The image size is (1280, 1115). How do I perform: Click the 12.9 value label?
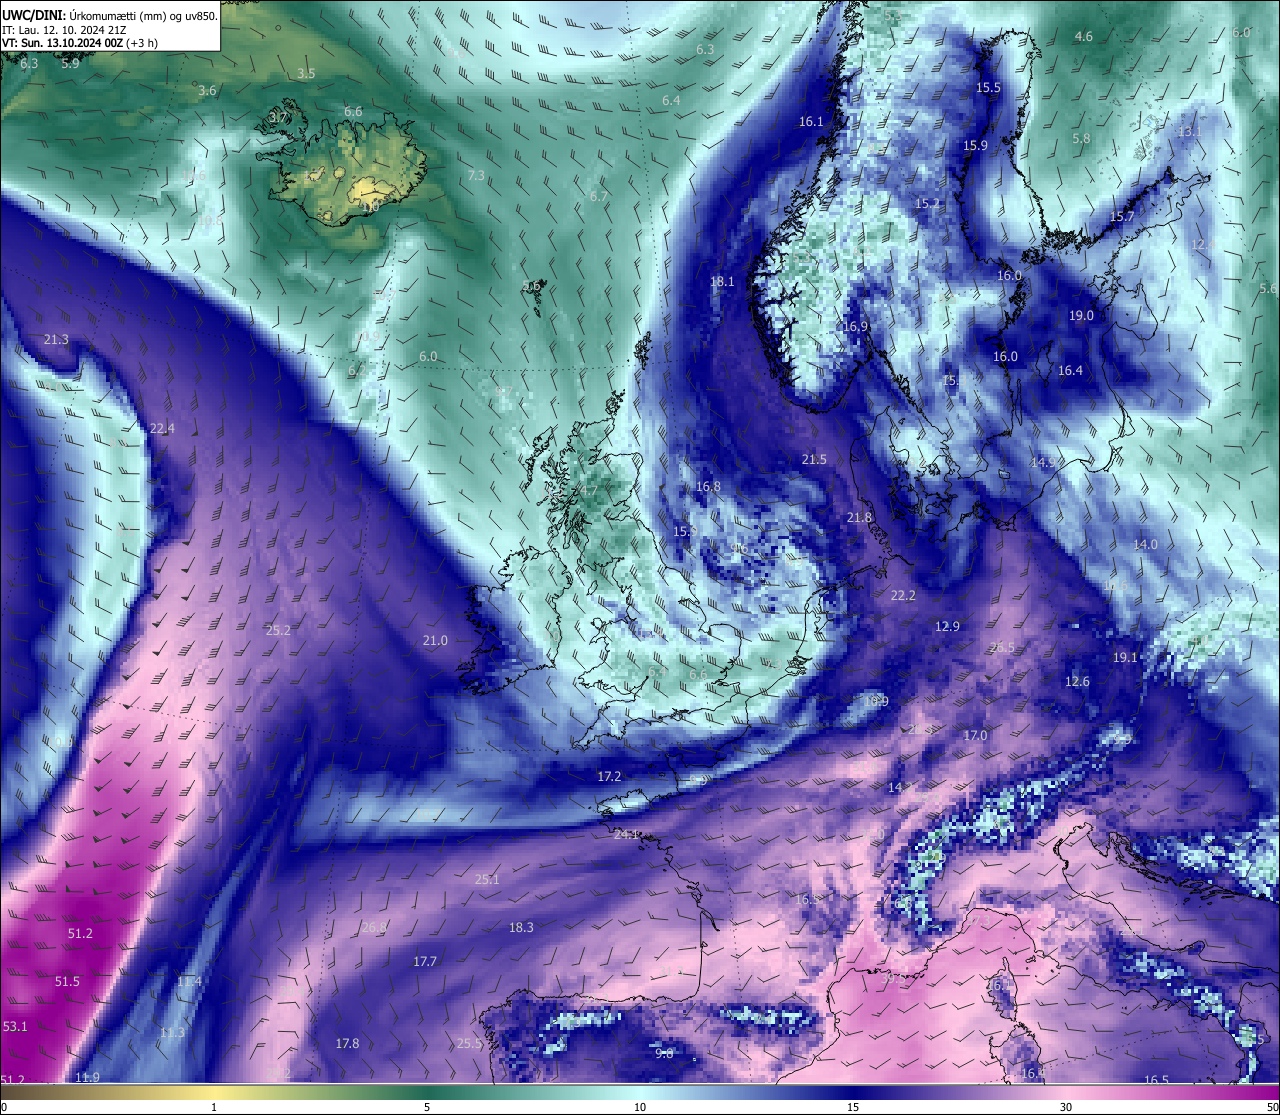click(x=947, y=627)
